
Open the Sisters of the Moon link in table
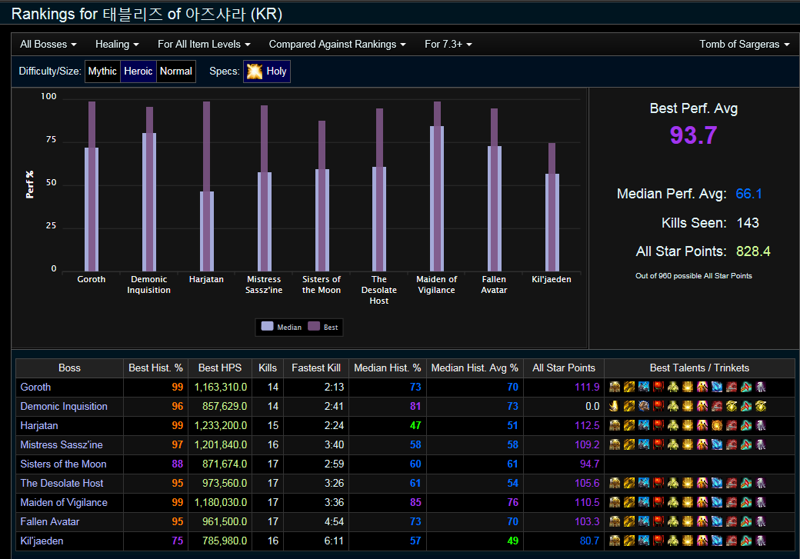click(x=63, y=464)
